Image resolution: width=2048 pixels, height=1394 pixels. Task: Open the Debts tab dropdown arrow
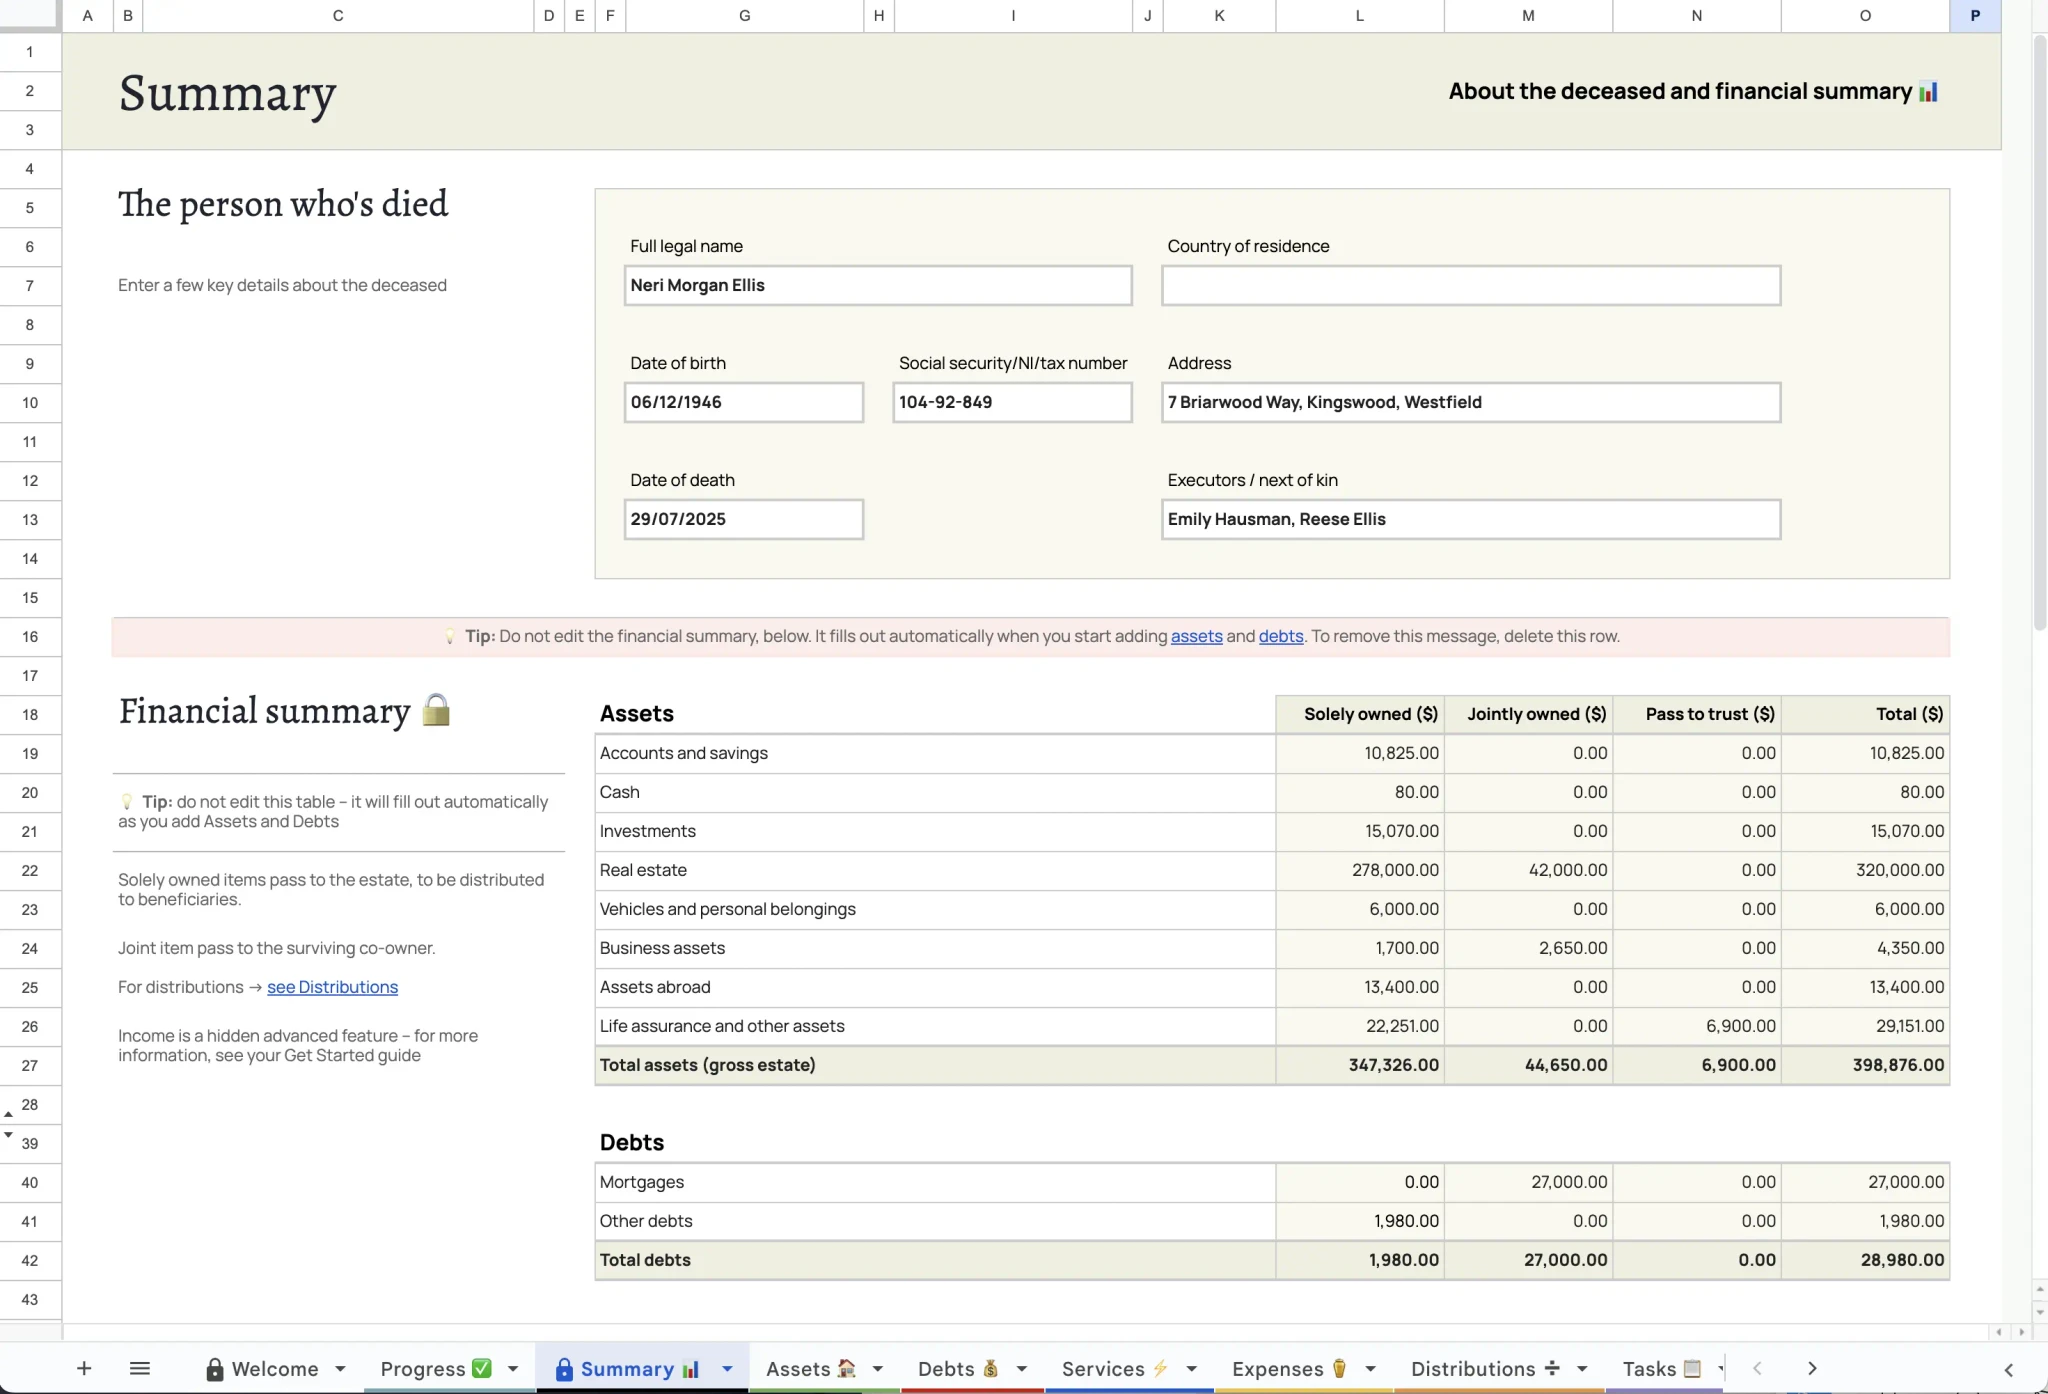click(1021, 1368)
